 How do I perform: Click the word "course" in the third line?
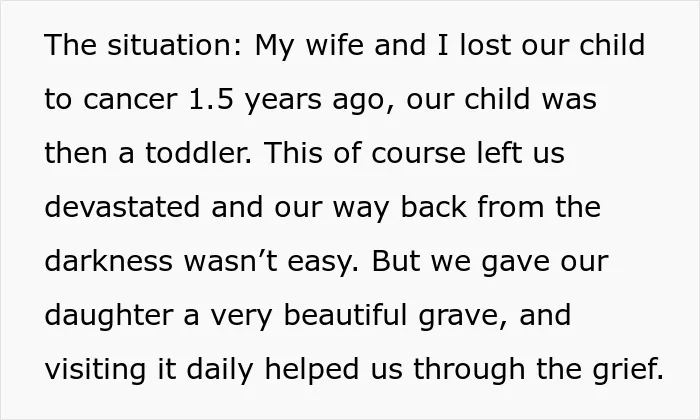418,154
